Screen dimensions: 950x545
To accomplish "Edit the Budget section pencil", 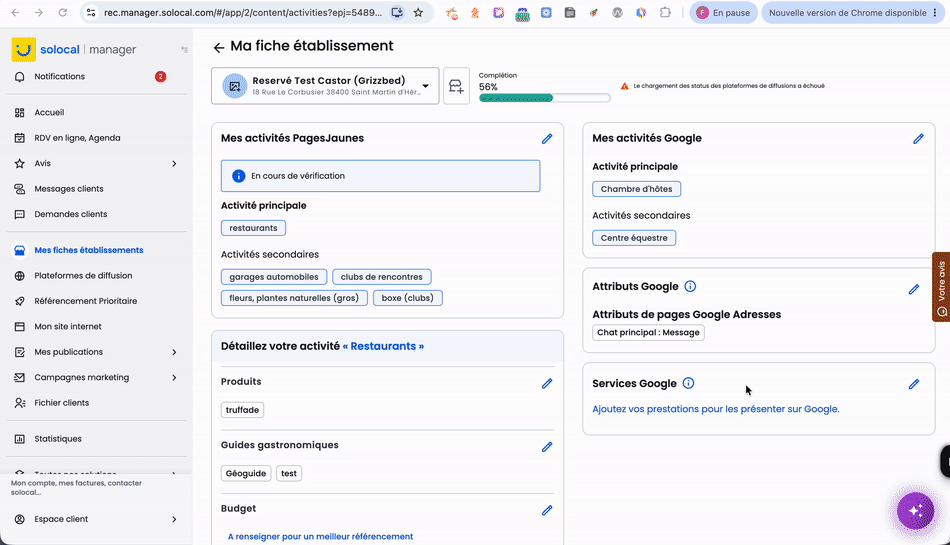I will point(547,510).
